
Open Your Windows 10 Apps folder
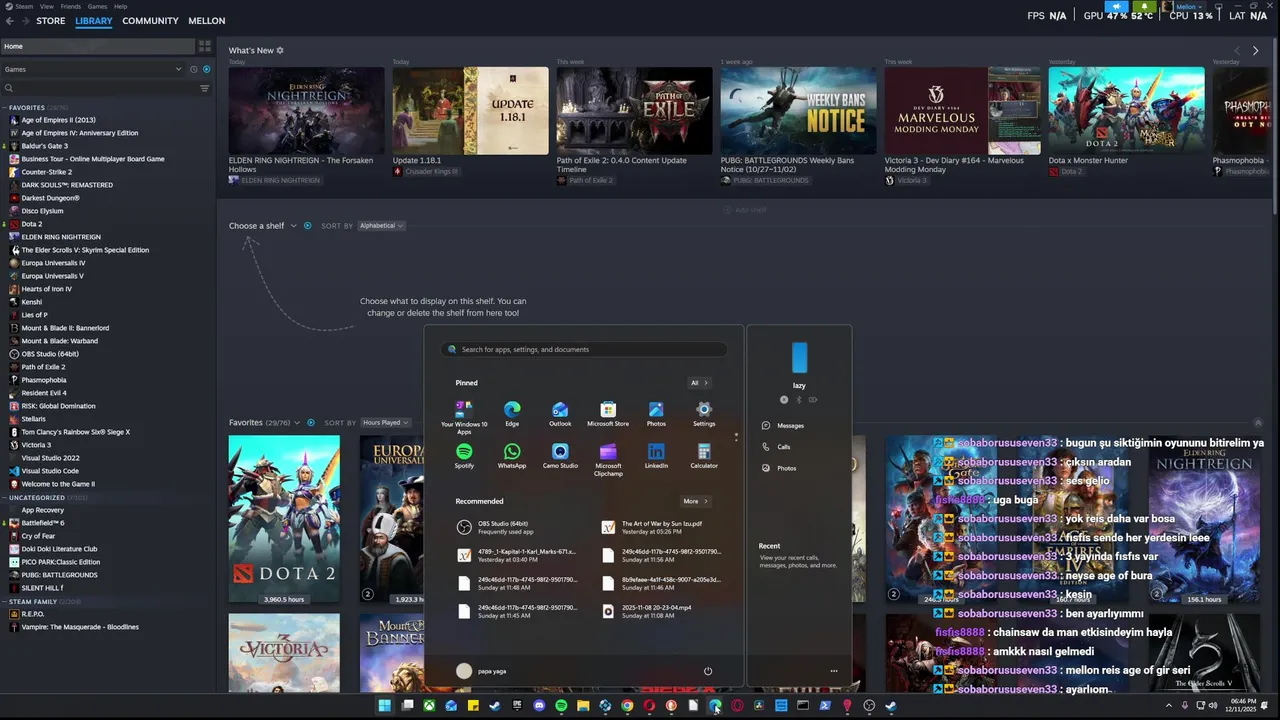[x=464, y=417]
